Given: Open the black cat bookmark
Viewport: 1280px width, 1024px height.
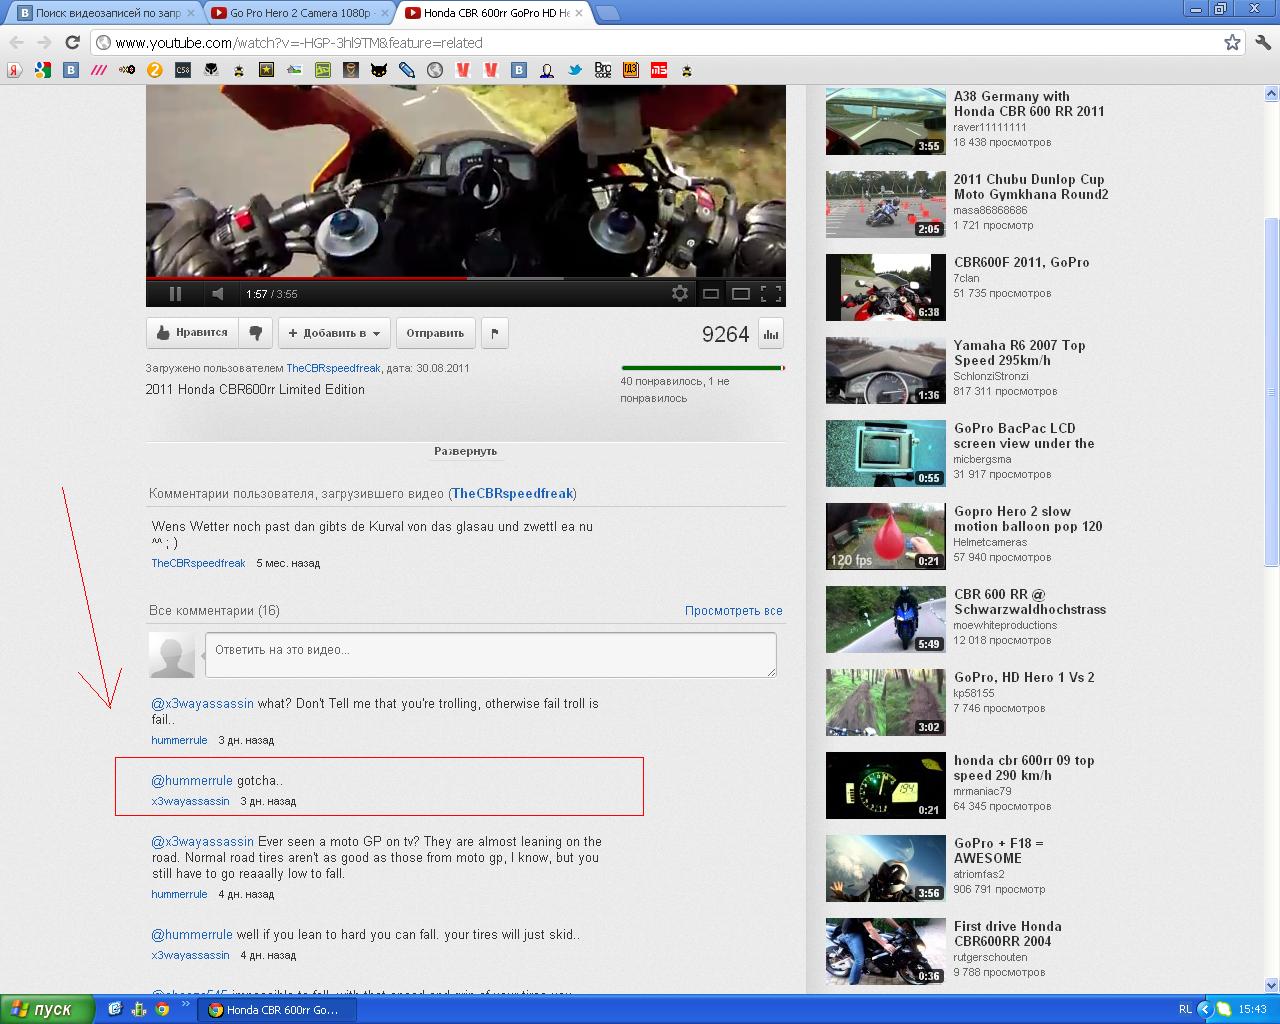Looking at the screenshot, I should coord(379,70).
